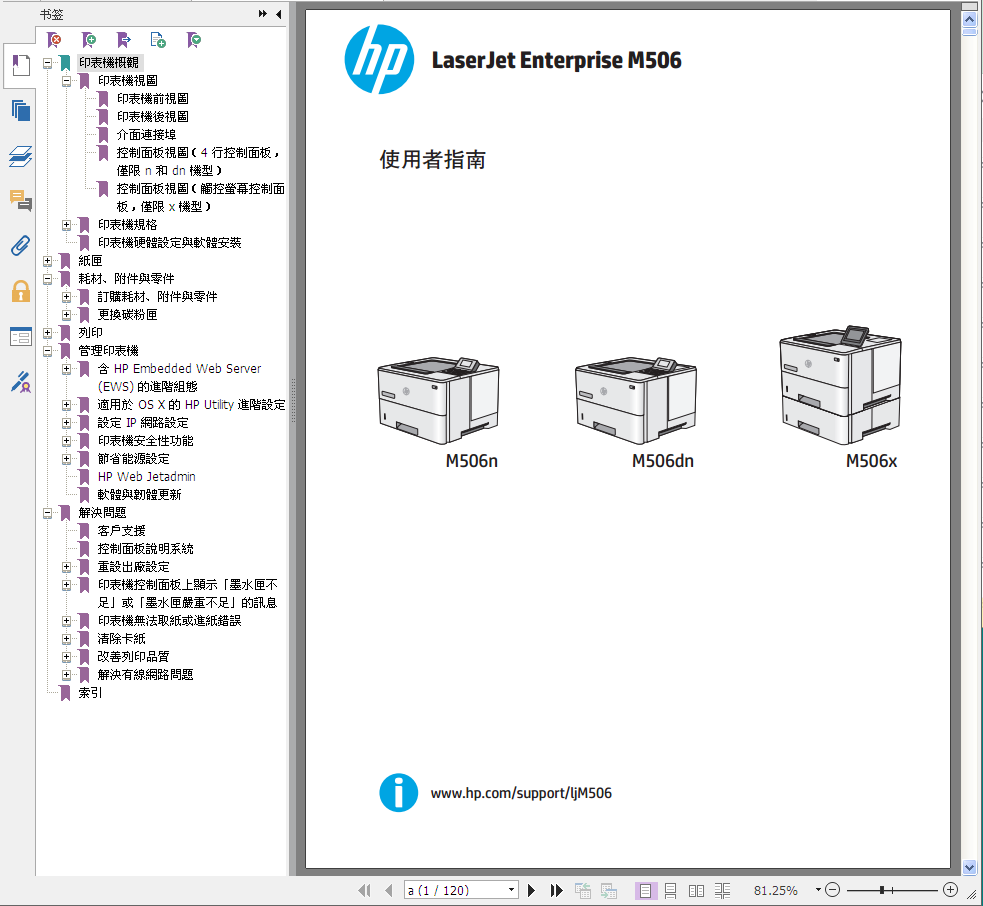Open the 印表機後視圖 bookmark
Viewport: 983px width, 906px height.
click(152, 117)
